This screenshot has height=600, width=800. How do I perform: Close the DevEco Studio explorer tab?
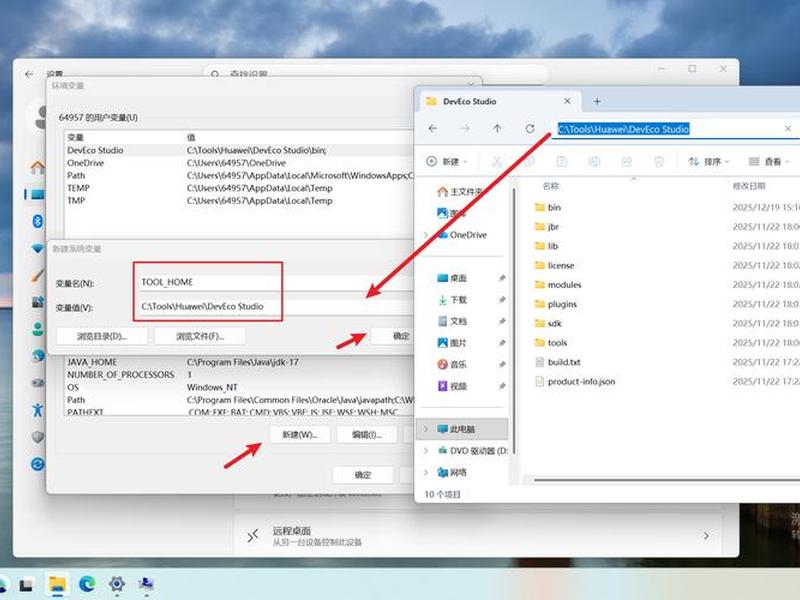click(567, 101)
